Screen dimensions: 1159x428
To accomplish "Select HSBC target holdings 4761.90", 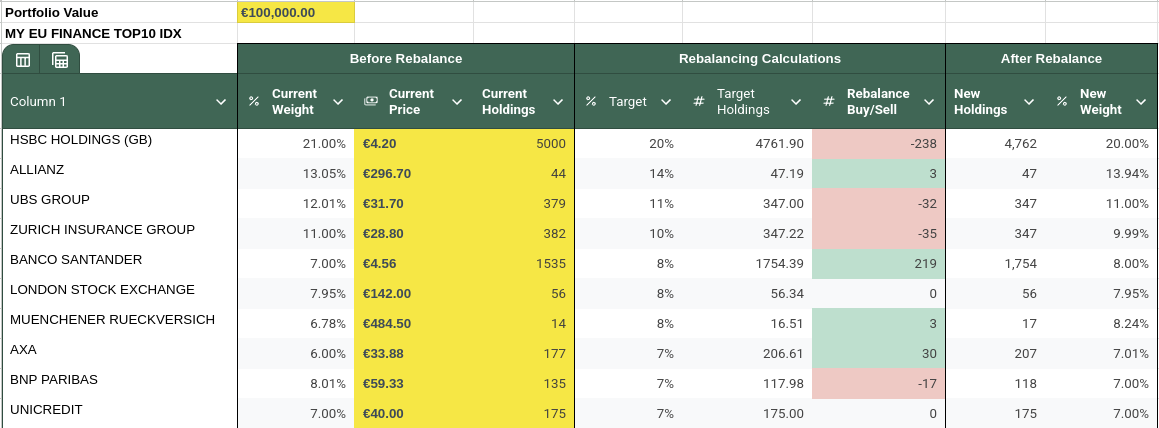I will (x=747, y=143).
